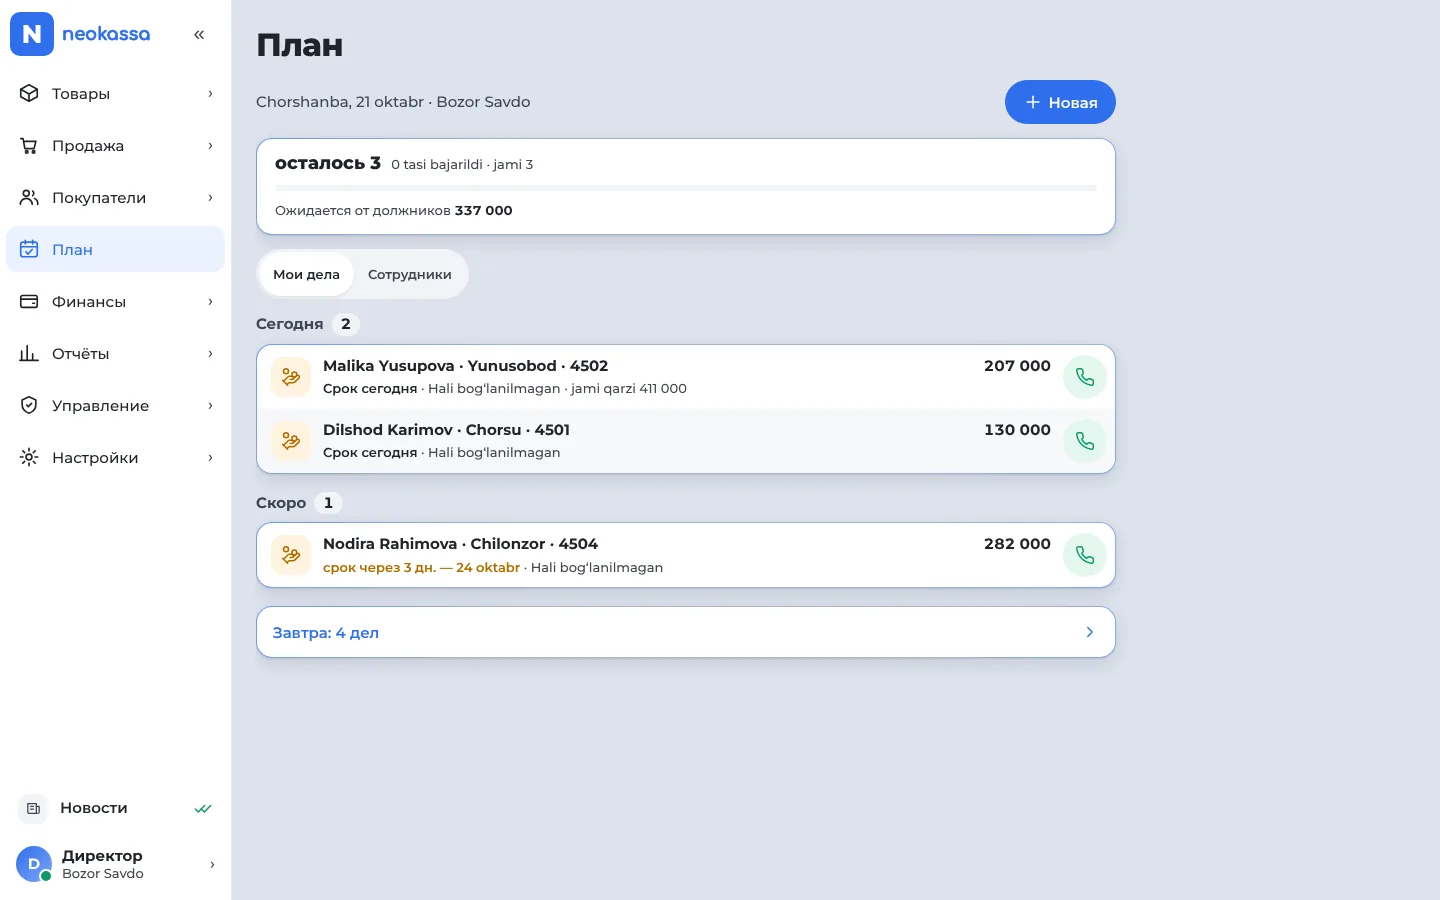Click the Новости newspaper icon
The height and width of the screenshot is (900, 1440).
coord(33,808)
